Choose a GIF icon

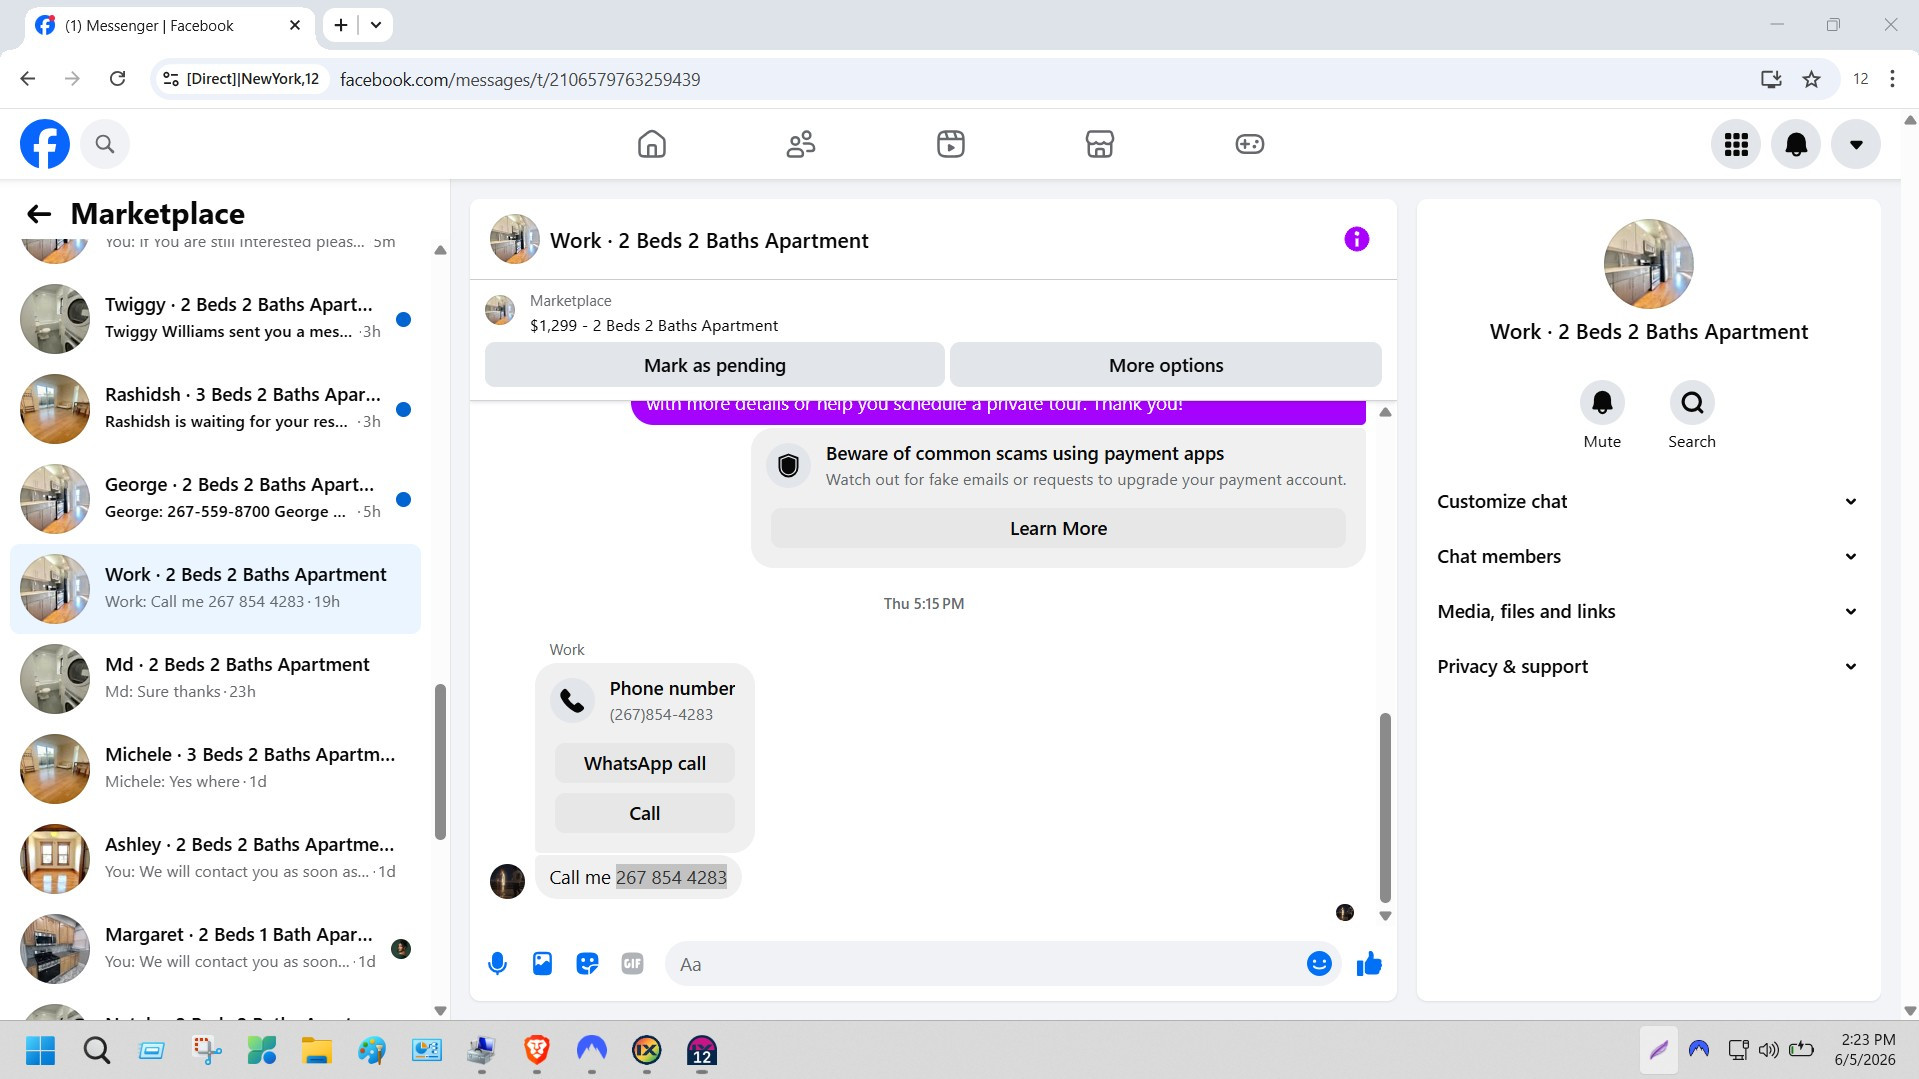tap(632, 964)
